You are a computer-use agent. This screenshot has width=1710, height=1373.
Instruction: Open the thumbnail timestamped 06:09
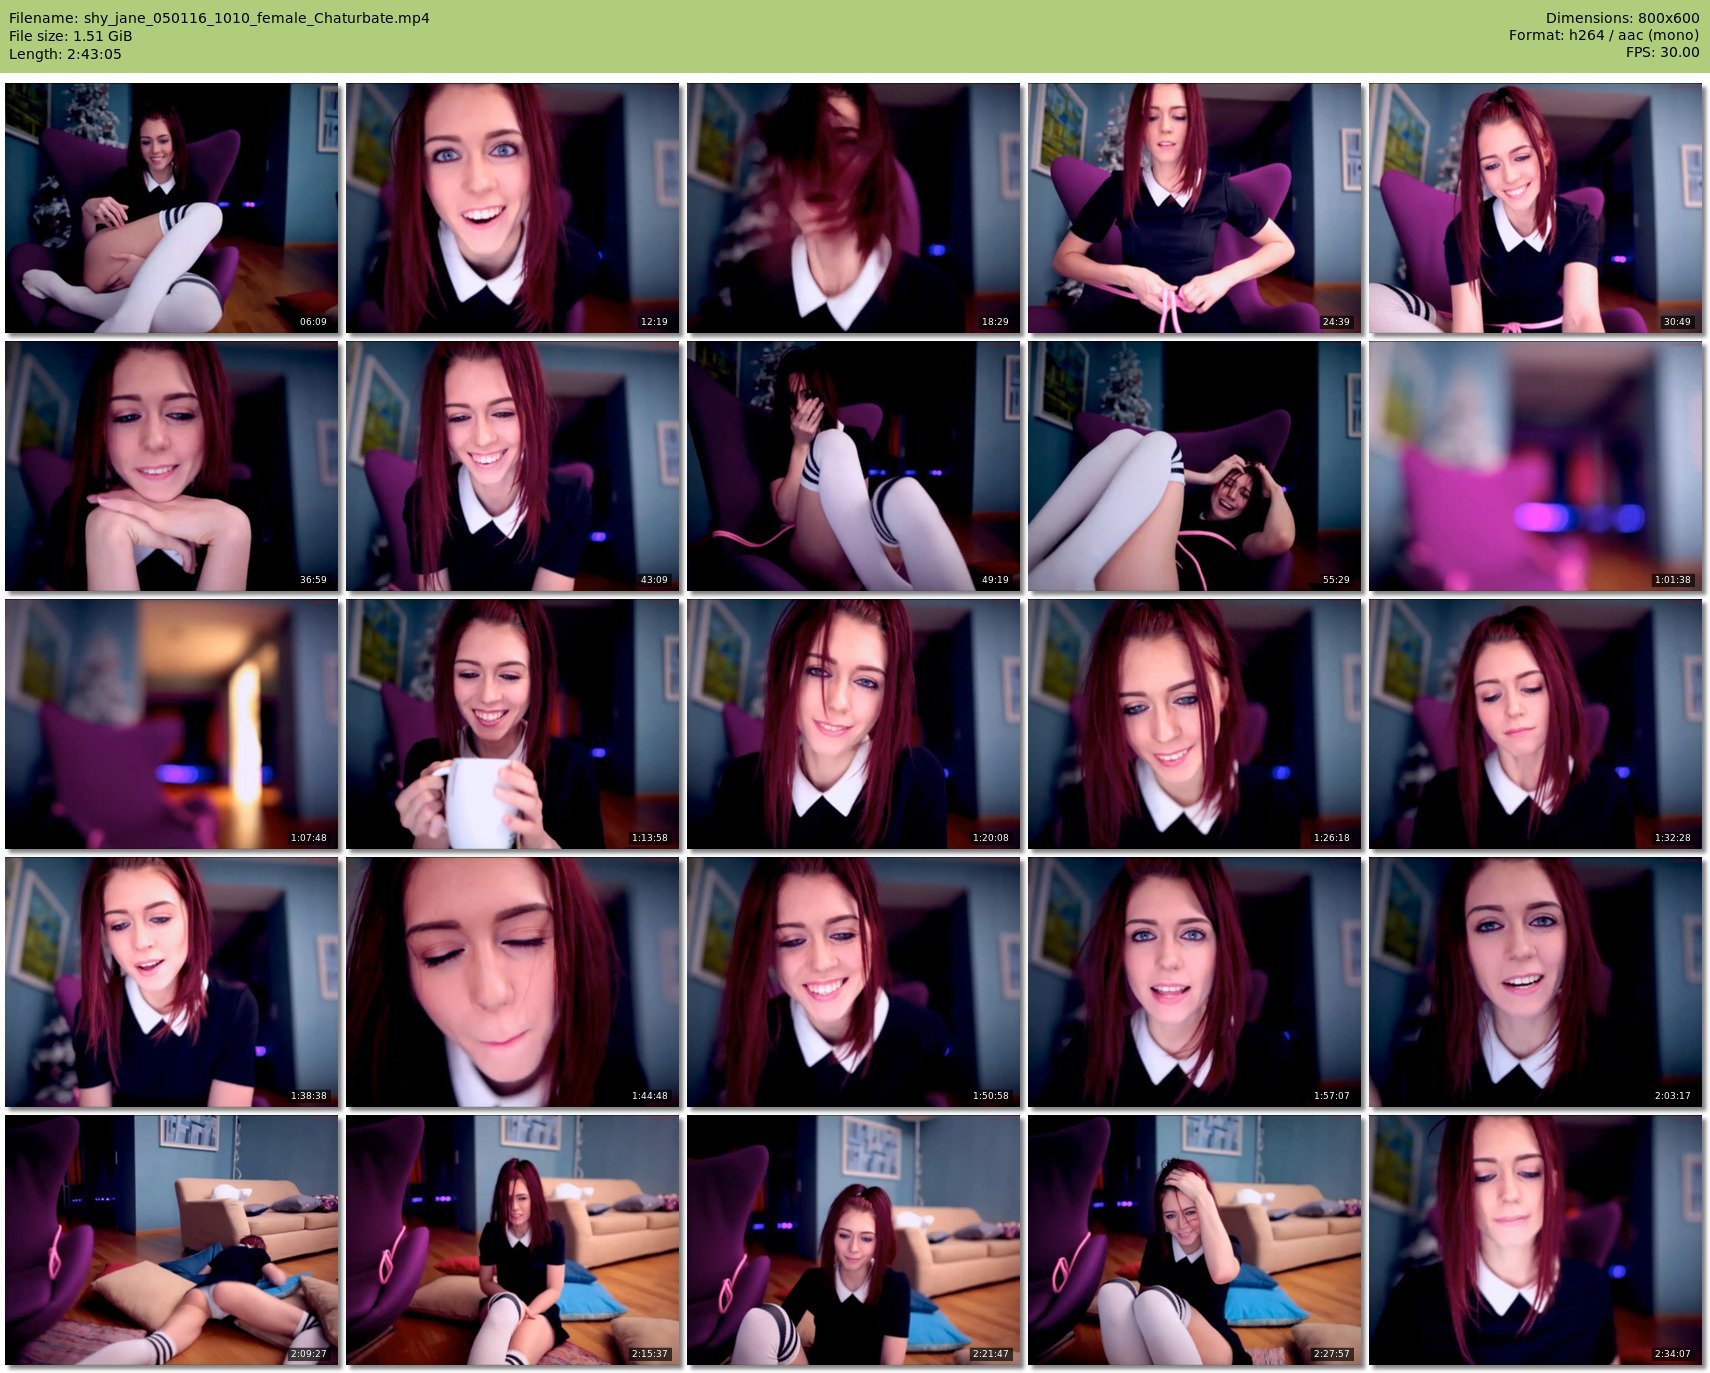coord(172,208)
